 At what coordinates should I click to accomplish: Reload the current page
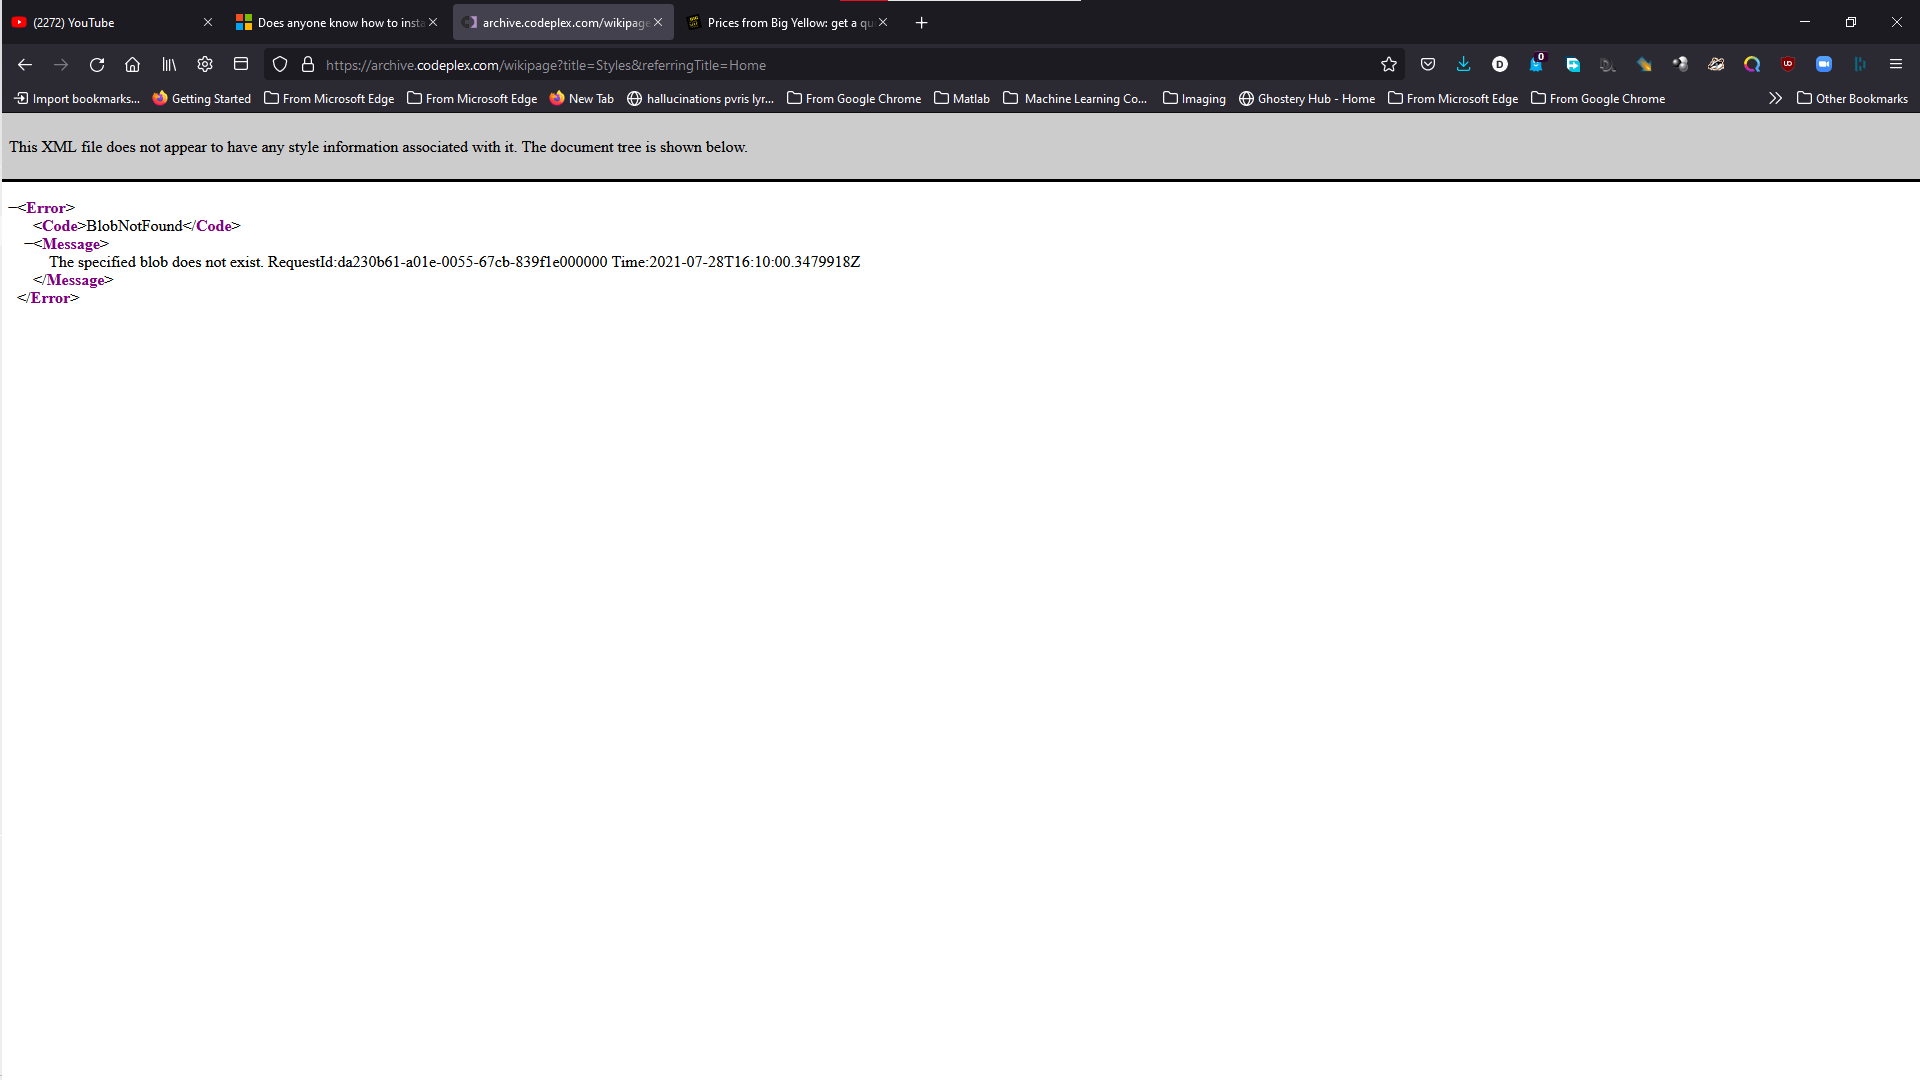coord(97,65)
